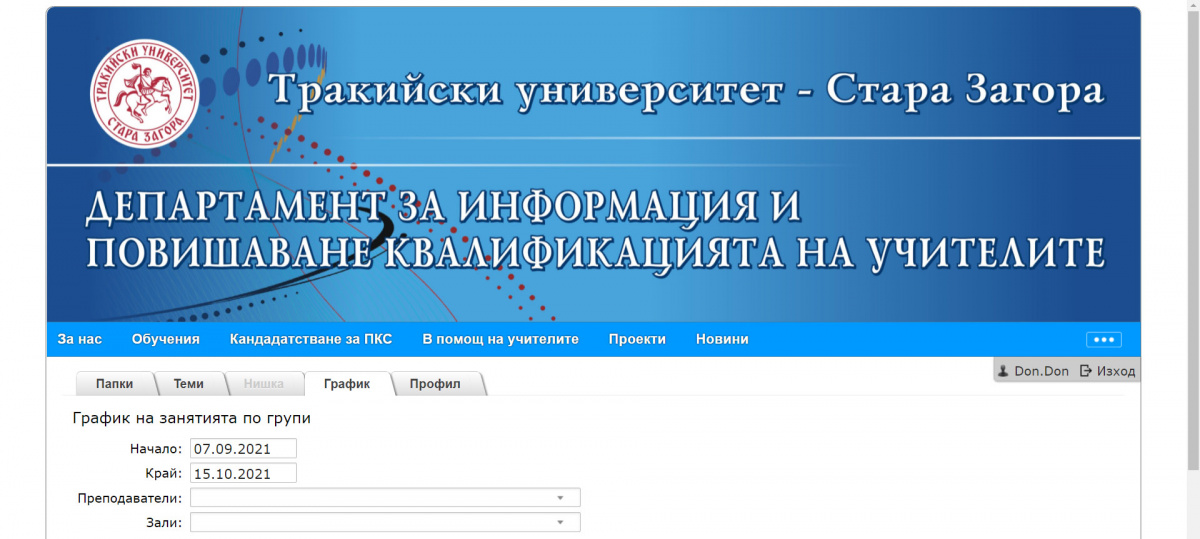Open В помощ на учителите menu

coord(501,339)
